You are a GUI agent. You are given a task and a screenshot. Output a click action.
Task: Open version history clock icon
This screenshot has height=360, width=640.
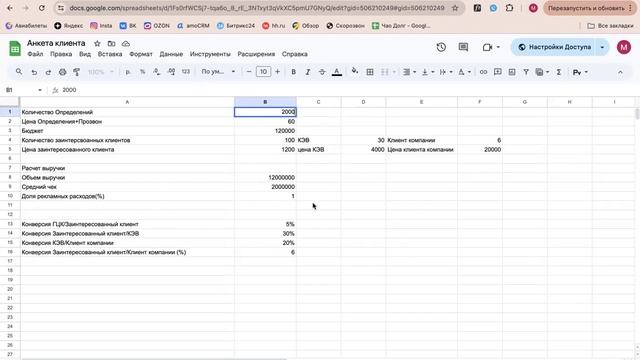pyautogui.click(x=441, y=47)
